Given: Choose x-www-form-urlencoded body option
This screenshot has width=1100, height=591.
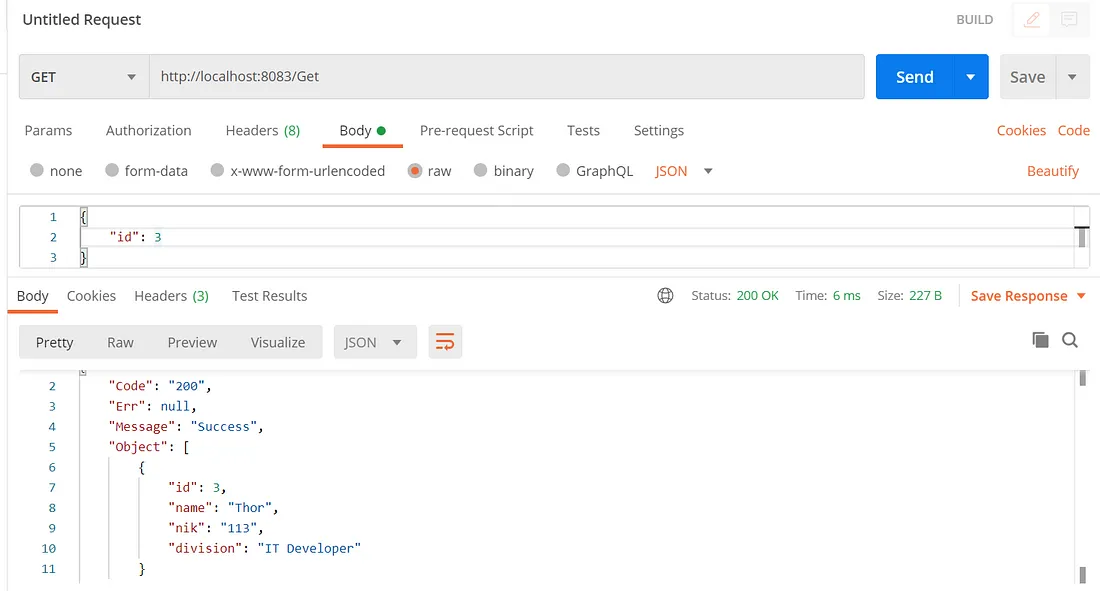Looking at the screenshot, I should [217, 171].
